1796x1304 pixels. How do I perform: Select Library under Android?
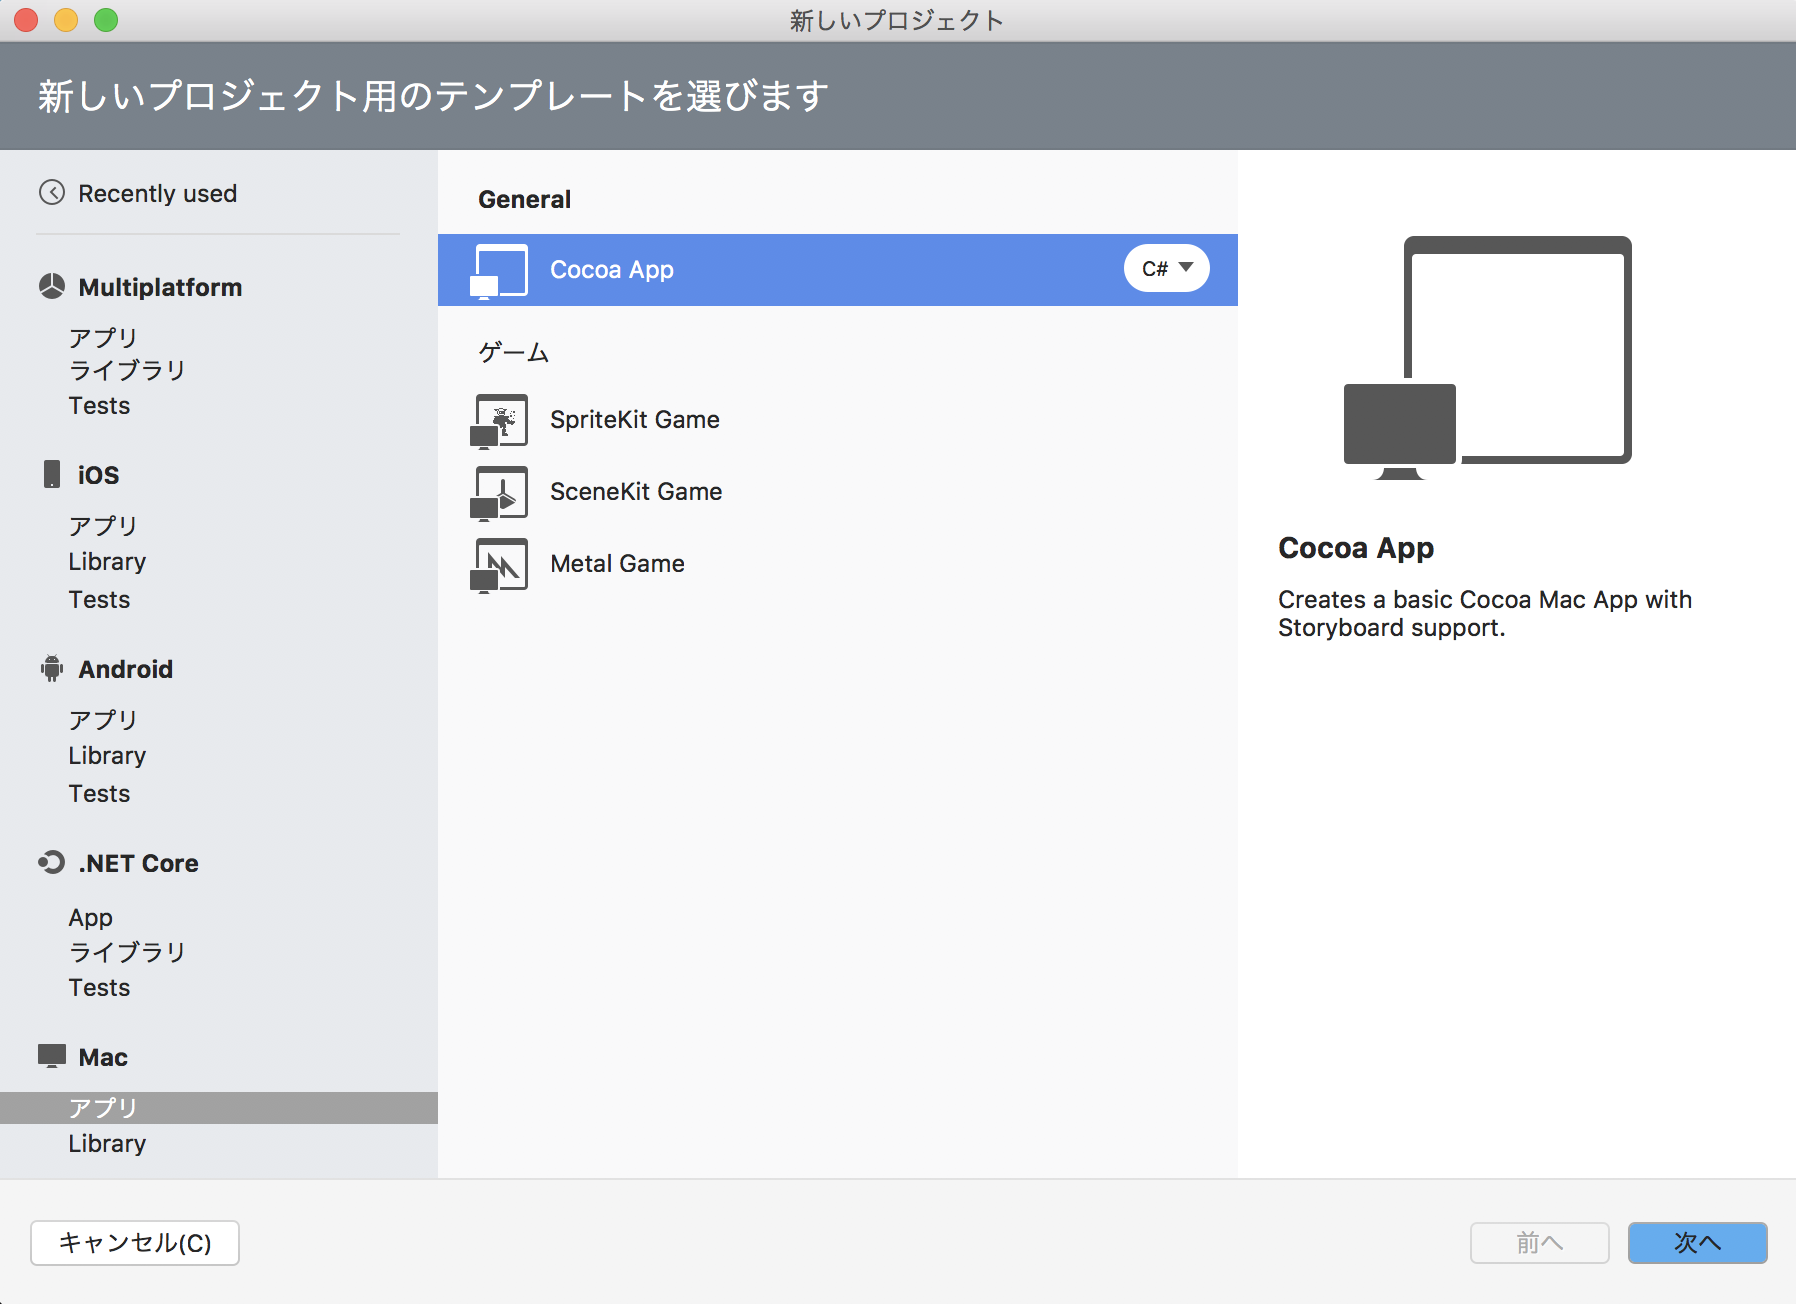point(107,756)
